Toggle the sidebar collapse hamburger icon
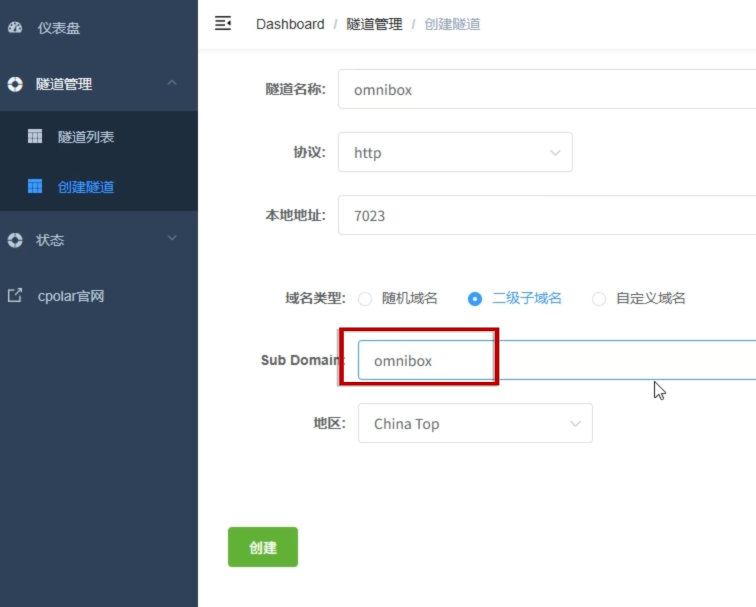This screenshot has width=756, height=607. (x=223, y=23)
